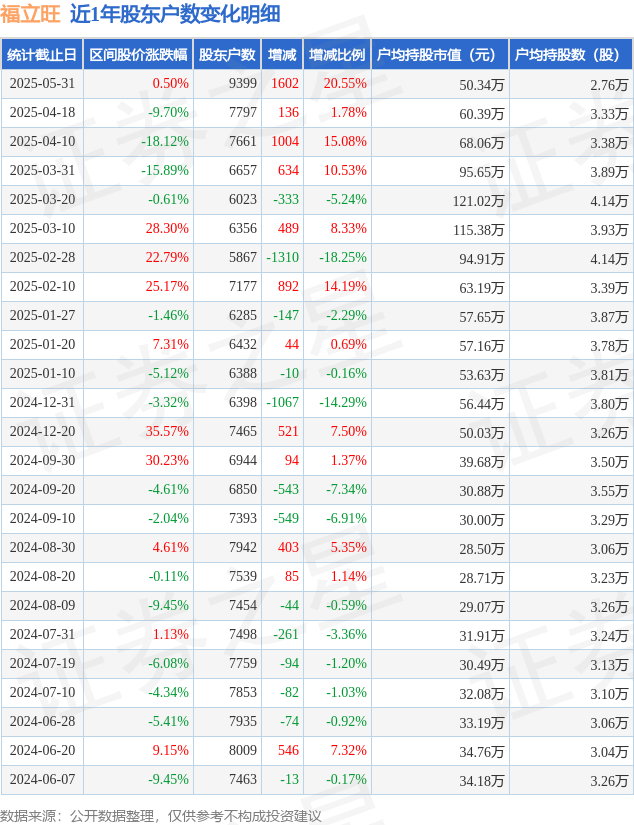Screen dimensions: 634x825
Task: Click the 户均持股数（股） column header
Action: pos(571,55)
